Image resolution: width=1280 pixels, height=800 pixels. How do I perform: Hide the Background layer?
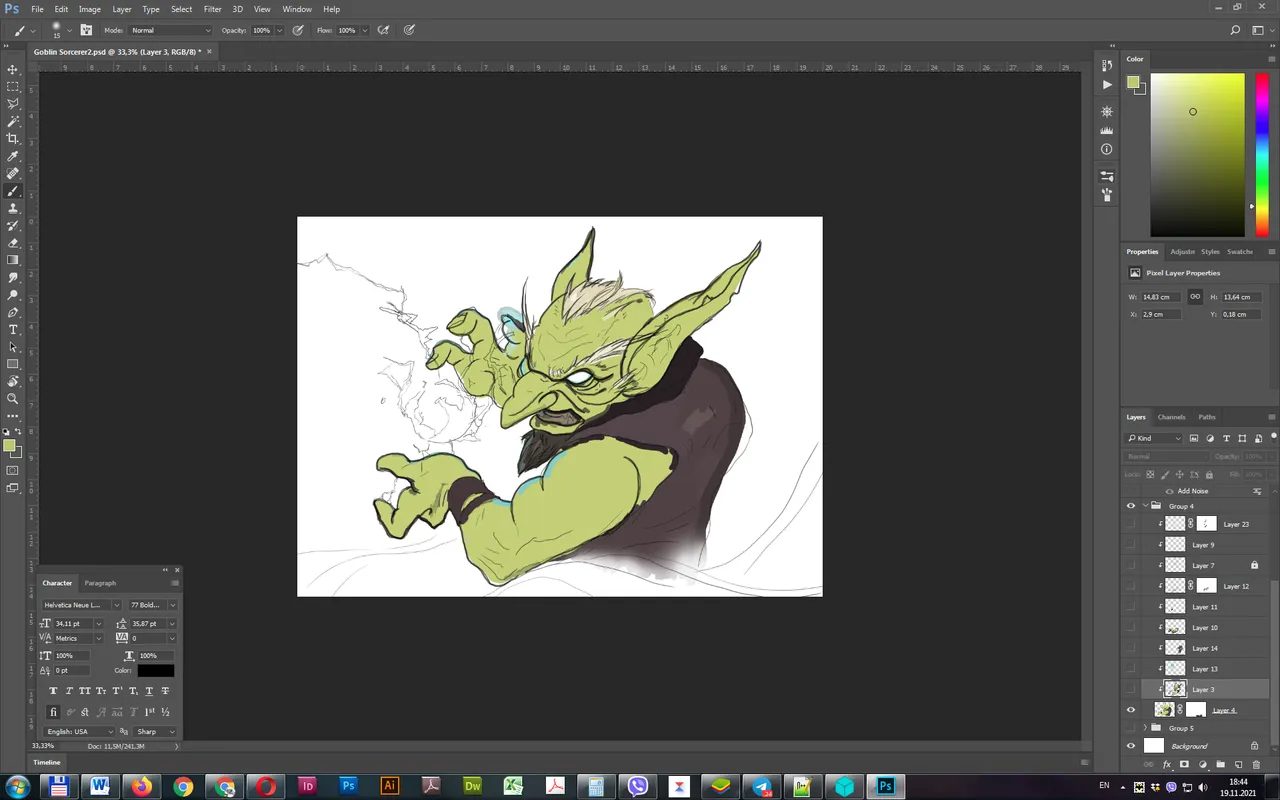click(1131, 746)
